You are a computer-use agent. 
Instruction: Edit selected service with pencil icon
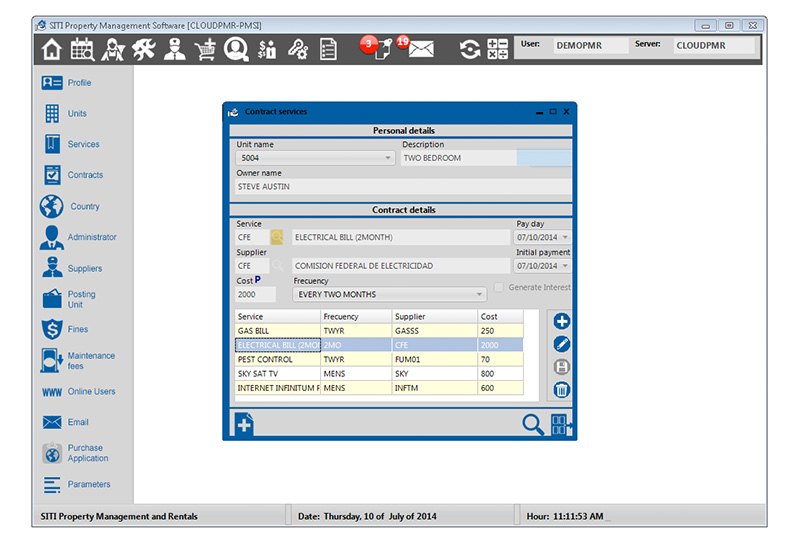(x=562, y=344)
